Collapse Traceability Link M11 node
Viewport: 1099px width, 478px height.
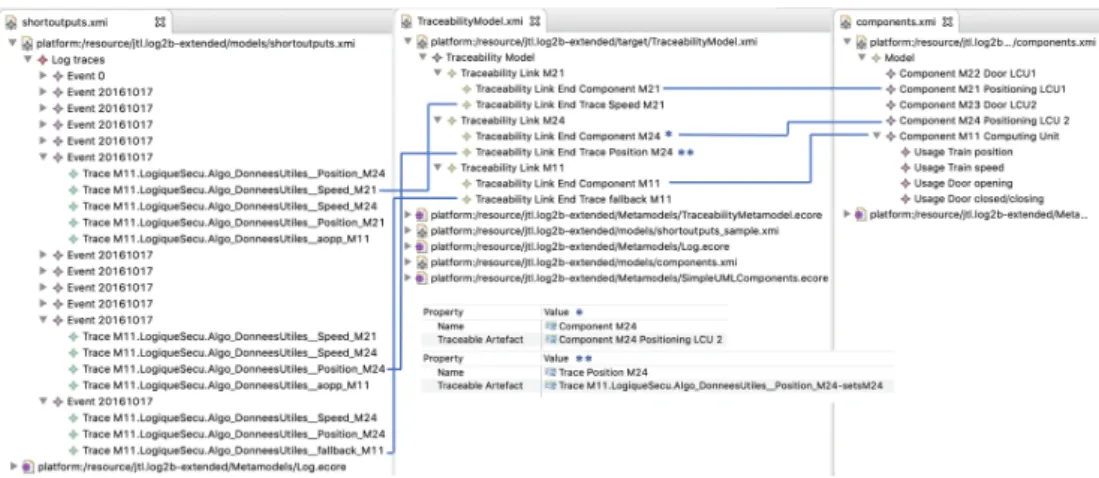coord(438,168)
